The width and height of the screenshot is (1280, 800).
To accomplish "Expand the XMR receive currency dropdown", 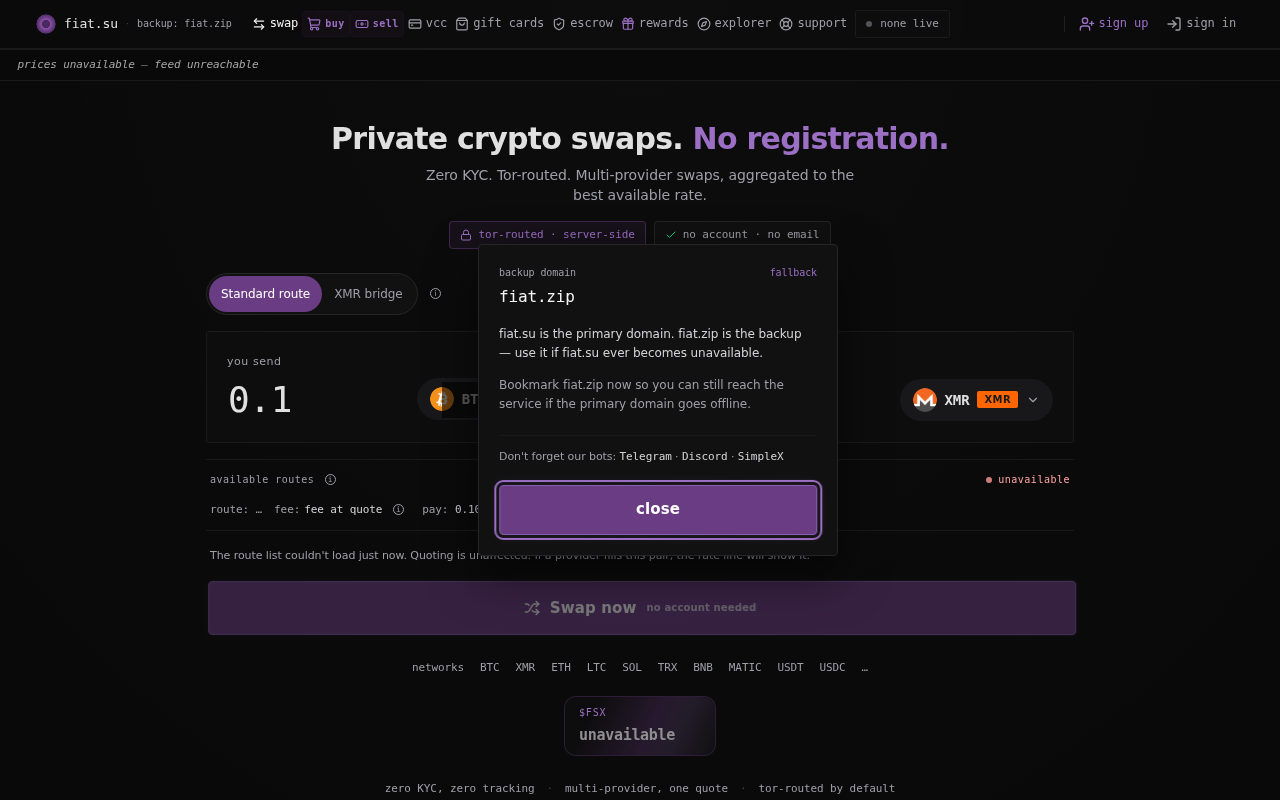I will point(977,400).
